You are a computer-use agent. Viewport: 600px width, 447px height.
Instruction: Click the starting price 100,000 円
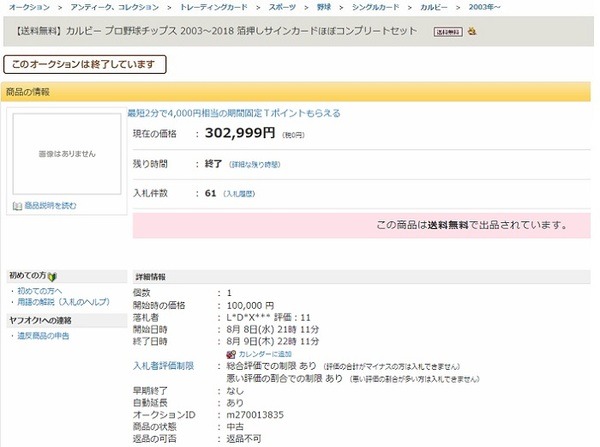point(250,306)
